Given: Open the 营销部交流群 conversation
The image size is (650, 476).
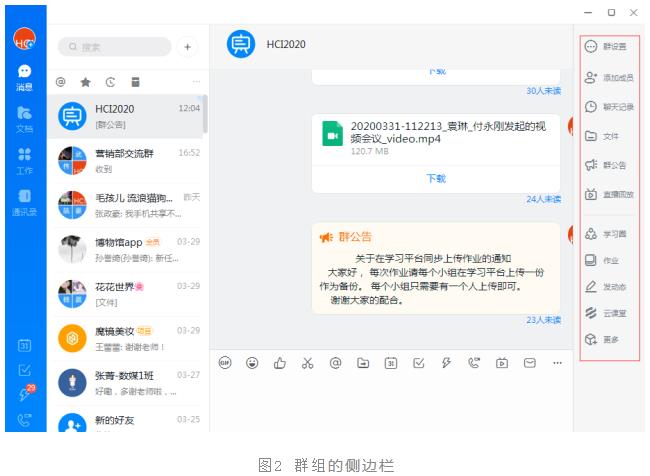Looking at the screenshot, I should [x=127, y=161].
